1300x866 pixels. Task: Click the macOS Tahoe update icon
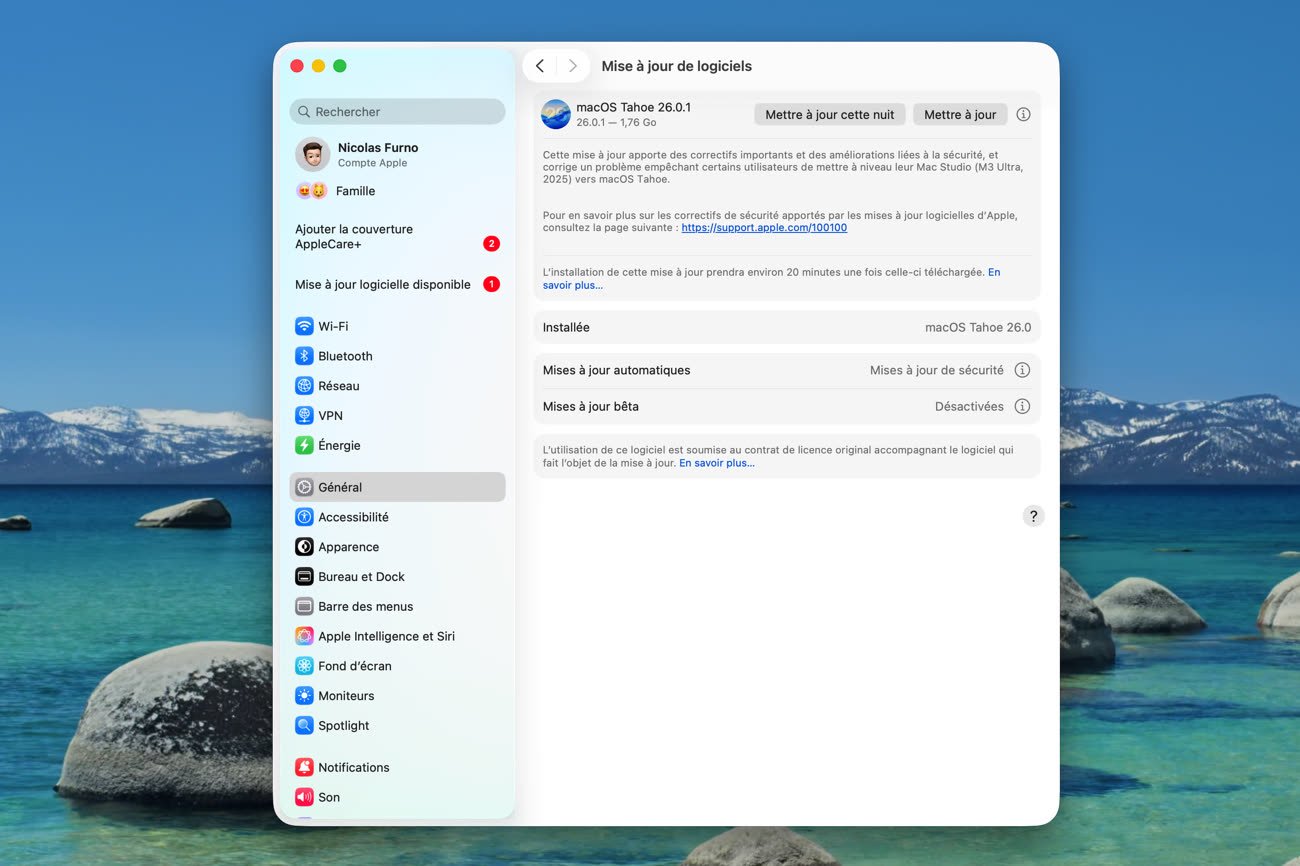pyautogui.click(x=556, y=114)
